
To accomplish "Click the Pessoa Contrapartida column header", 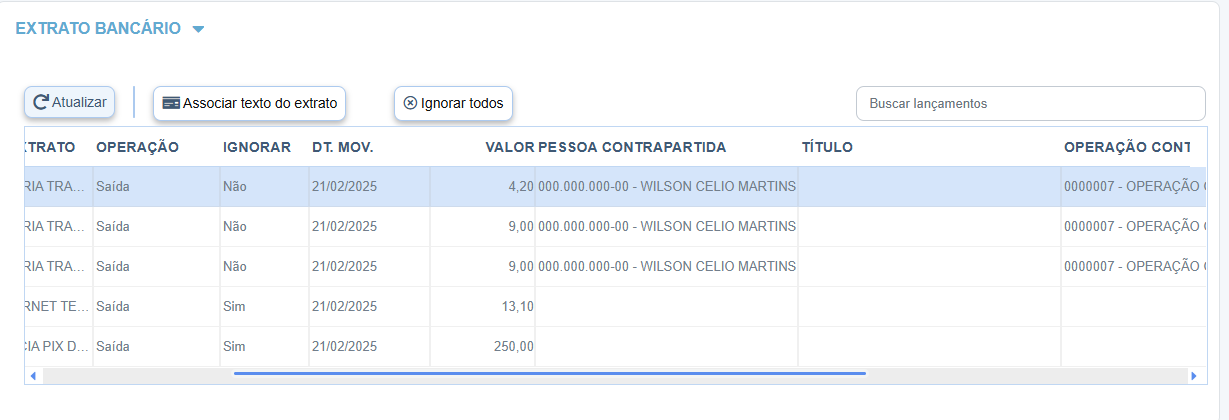I will pyautogui.click(x=632, y=147).
